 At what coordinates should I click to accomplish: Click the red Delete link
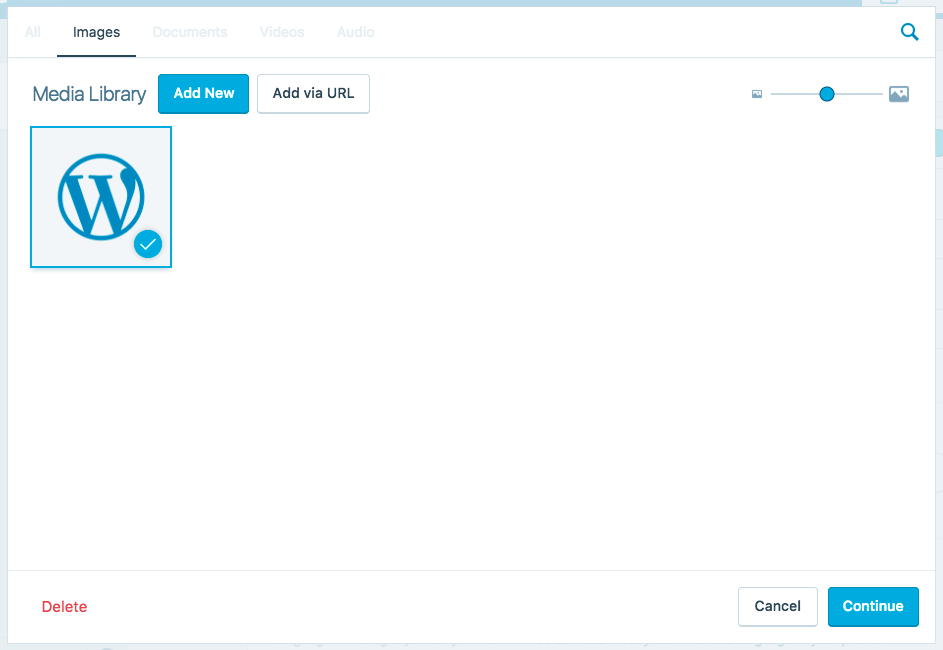[64, 607]
